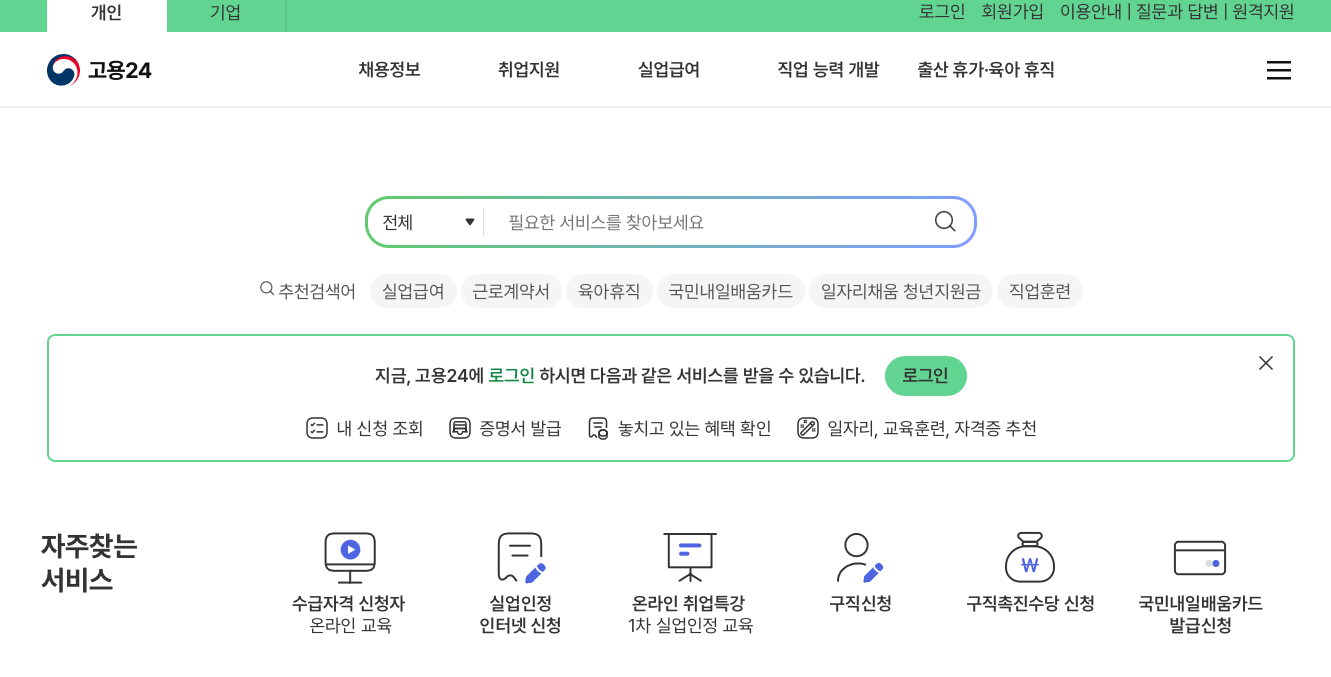Click the 회원가입 link
The width and height of the screenshot is (1331, 677).
[1011, 11]
